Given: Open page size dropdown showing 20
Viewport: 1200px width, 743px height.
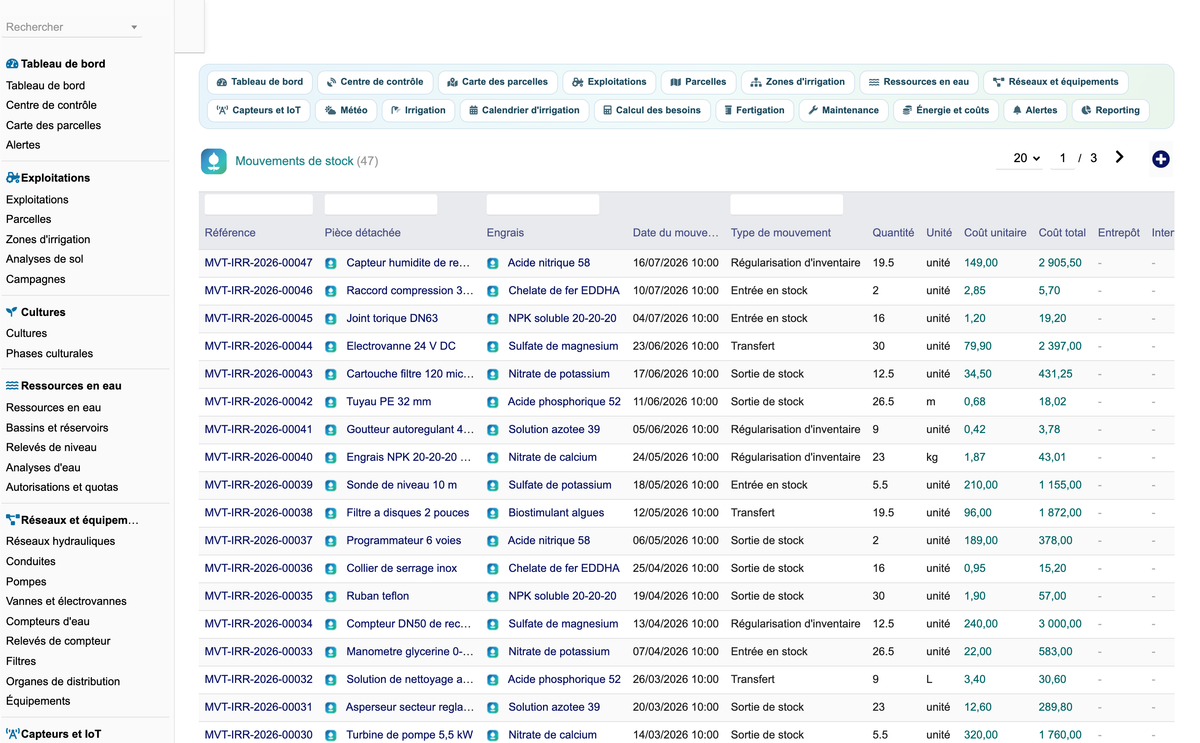Looking at the screenshot, I should (x=1020, y=158).
